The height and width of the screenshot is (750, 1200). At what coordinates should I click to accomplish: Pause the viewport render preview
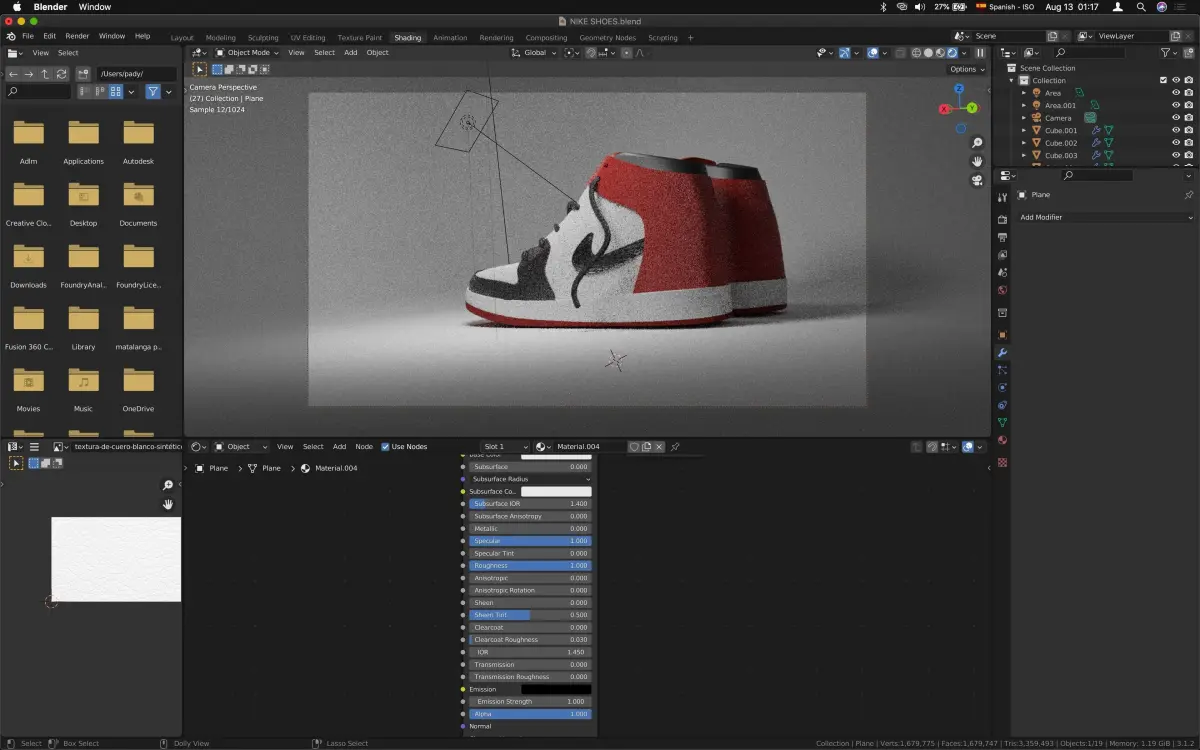click(980, 53)
